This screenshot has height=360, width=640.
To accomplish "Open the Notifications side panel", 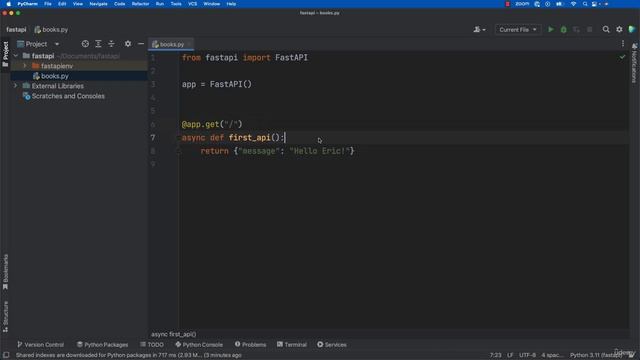I will [634, 62].
